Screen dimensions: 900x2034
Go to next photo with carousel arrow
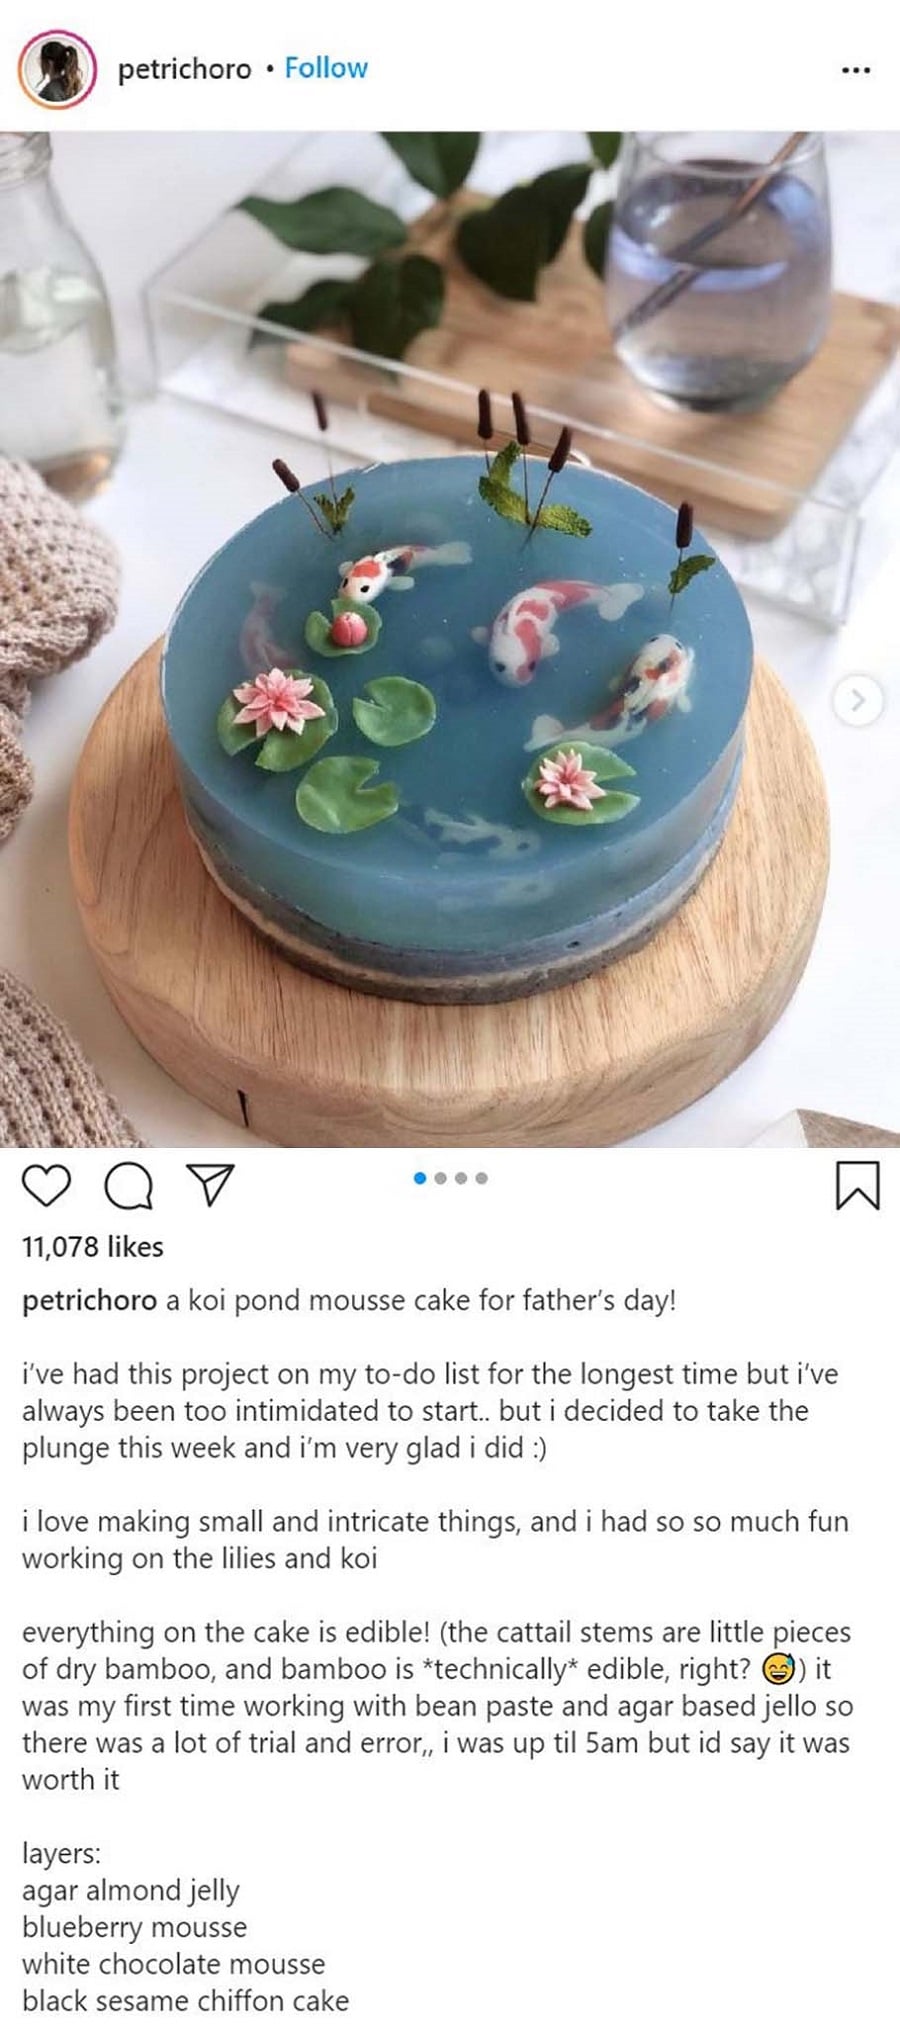(x=857, y=701)
